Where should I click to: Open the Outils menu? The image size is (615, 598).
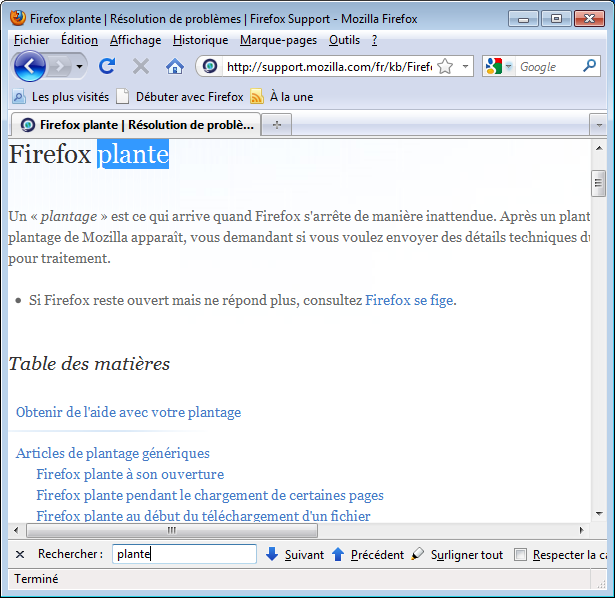344,40
